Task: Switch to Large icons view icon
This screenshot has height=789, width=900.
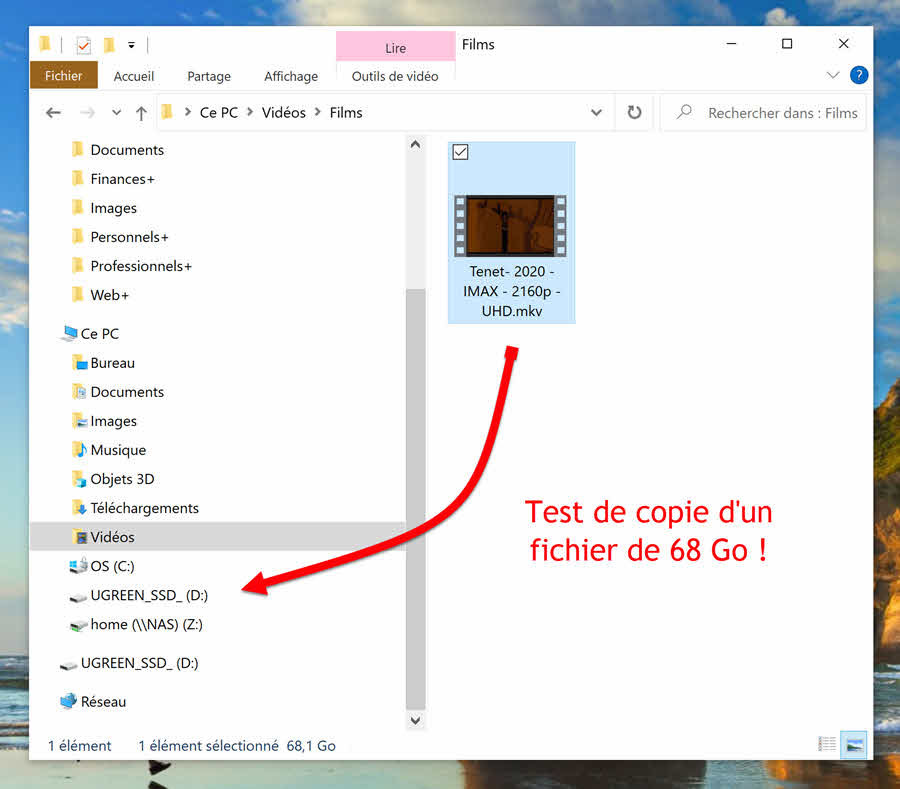Action: pos(854,744)
